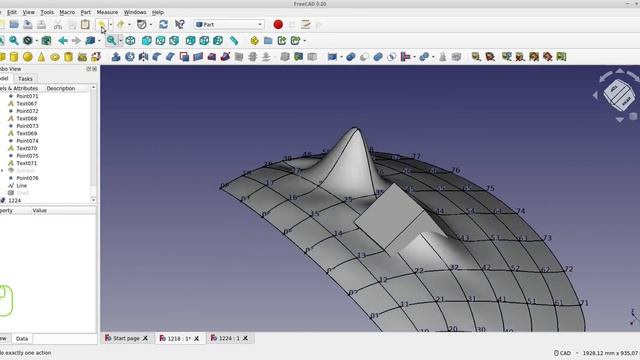
Task: Open the macros editor icon
Action: (x=305, y=24)
